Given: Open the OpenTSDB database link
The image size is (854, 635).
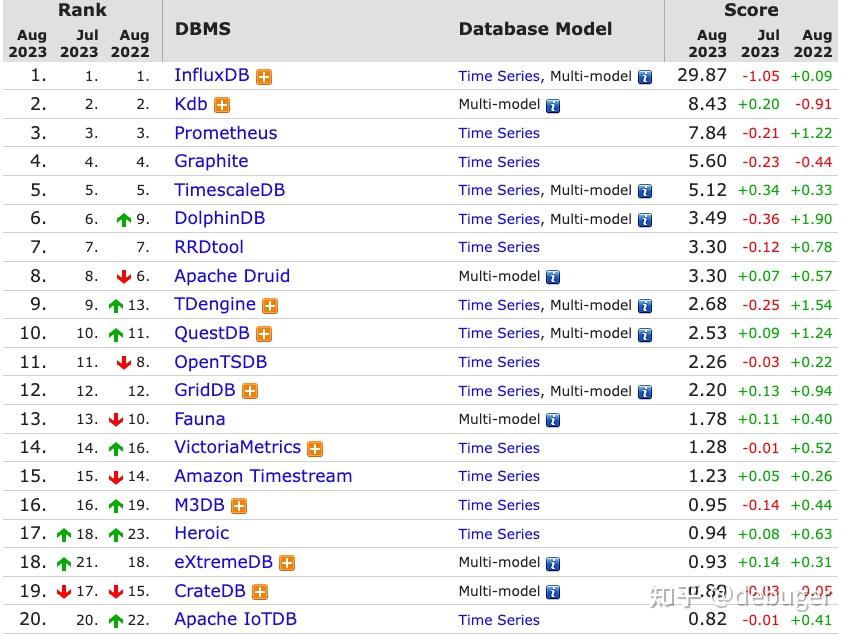Looking at the screenshot, I should [x=221, y=362].
